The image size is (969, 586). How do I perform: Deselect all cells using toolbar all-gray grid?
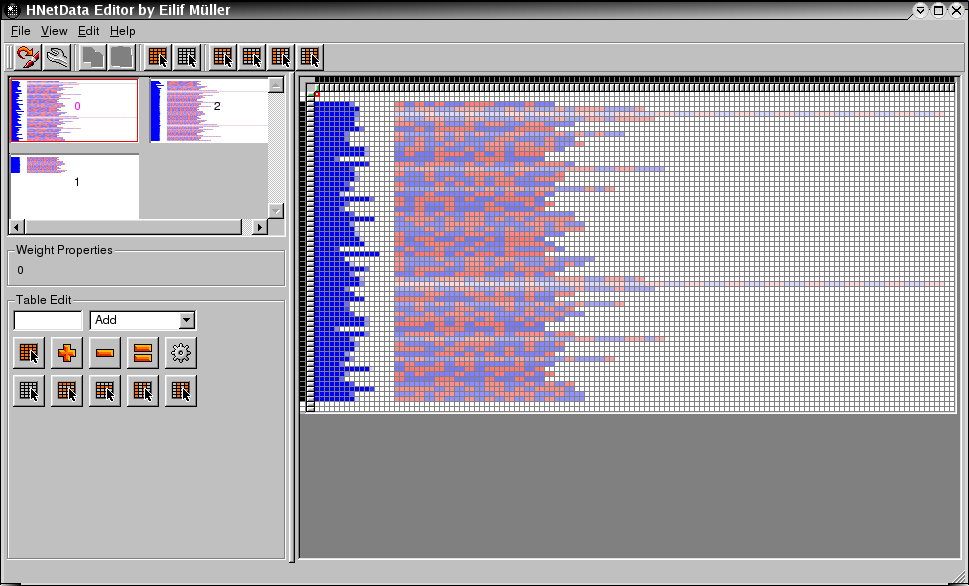click(187, 57)
